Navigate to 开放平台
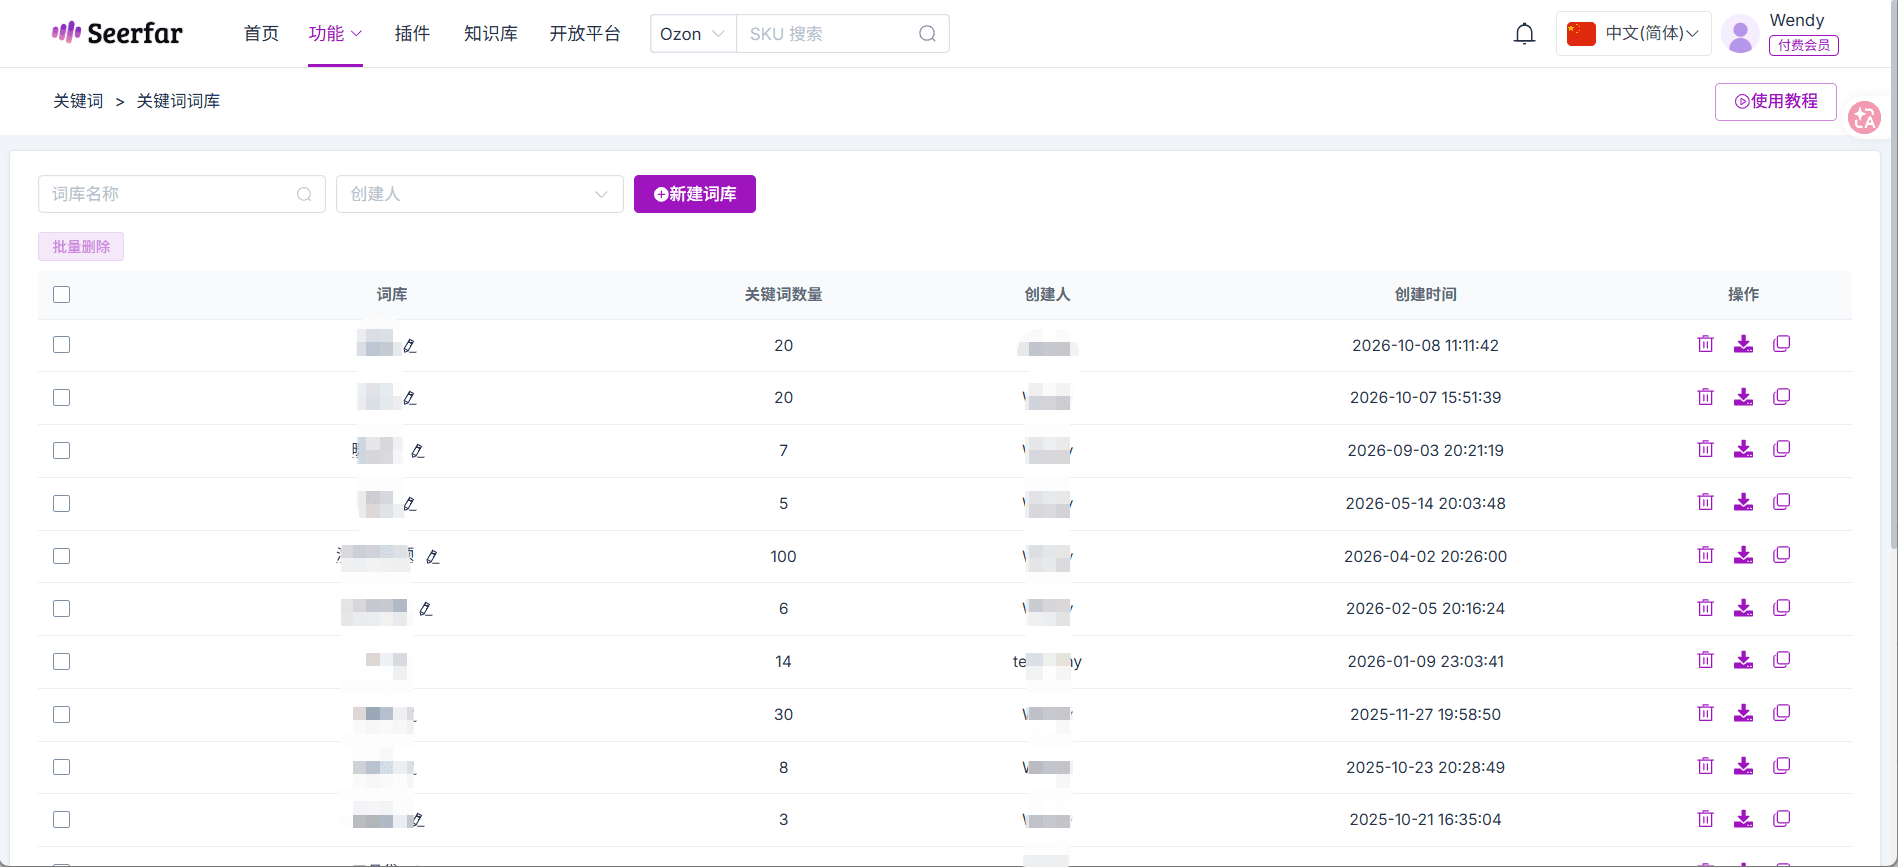The width and height of the screenshot is (1898, 867). point(585,34)
